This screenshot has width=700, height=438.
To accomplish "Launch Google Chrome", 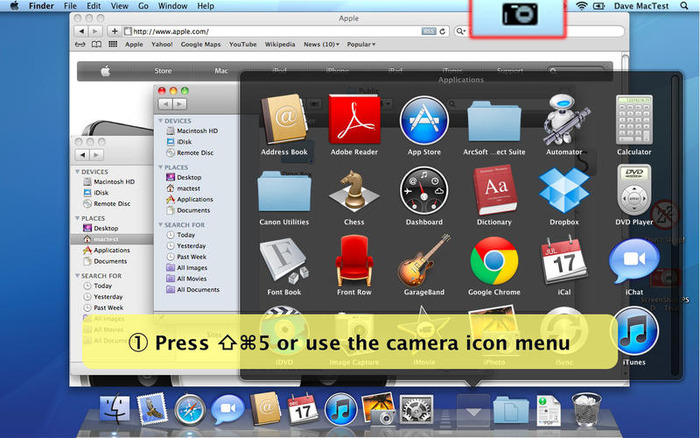I will click(x=494, y=261).
